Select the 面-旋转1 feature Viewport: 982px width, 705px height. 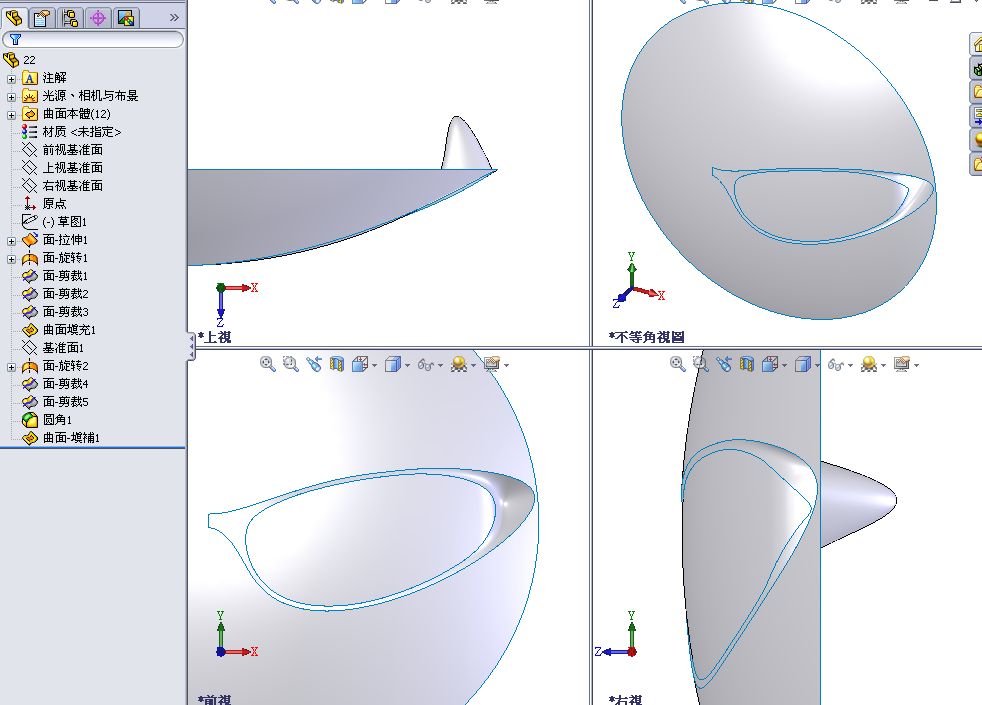point(55,258)
